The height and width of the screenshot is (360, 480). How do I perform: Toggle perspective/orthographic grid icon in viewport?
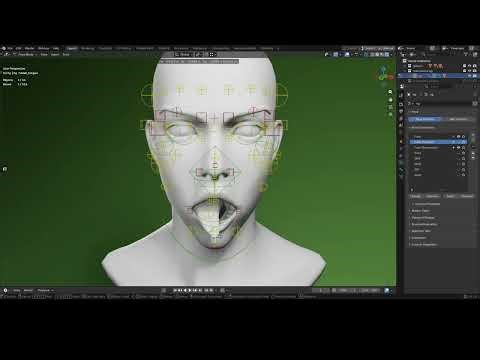tap(390, 115)
